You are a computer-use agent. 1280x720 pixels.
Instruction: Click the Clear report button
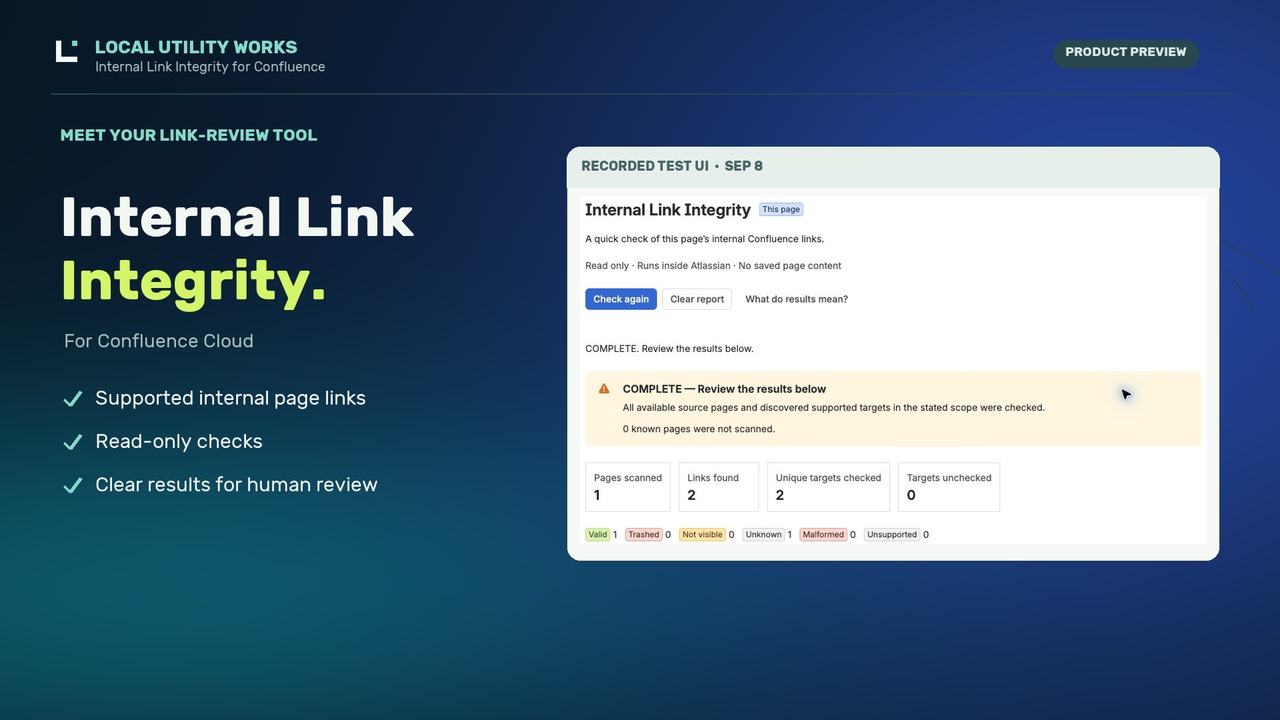click(x=697, y=299)
